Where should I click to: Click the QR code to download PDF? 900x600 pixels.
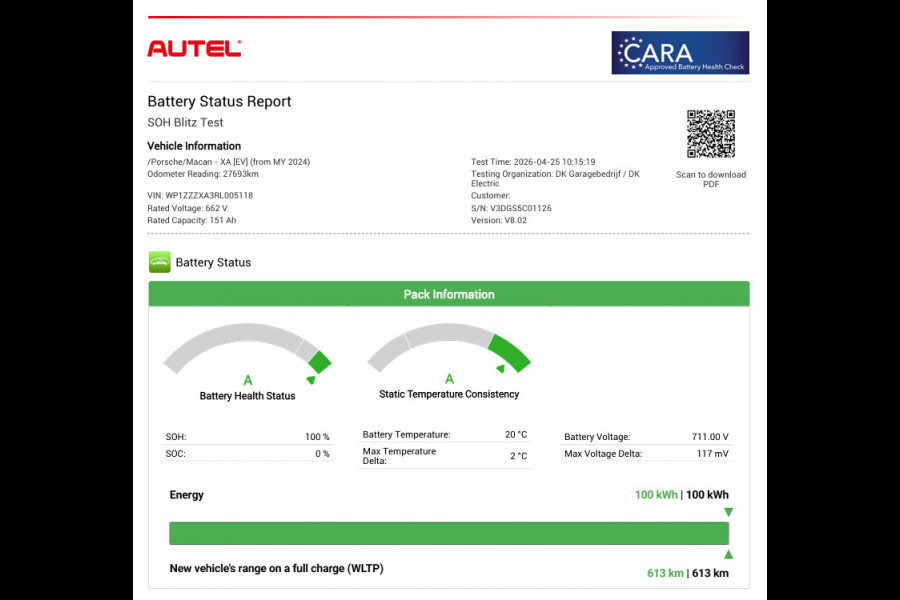coord(710,134)
